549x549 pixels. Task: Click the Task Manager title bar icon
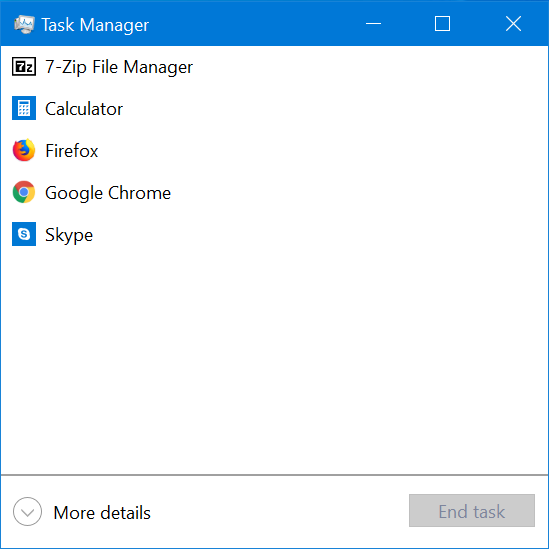pos(24,25)
